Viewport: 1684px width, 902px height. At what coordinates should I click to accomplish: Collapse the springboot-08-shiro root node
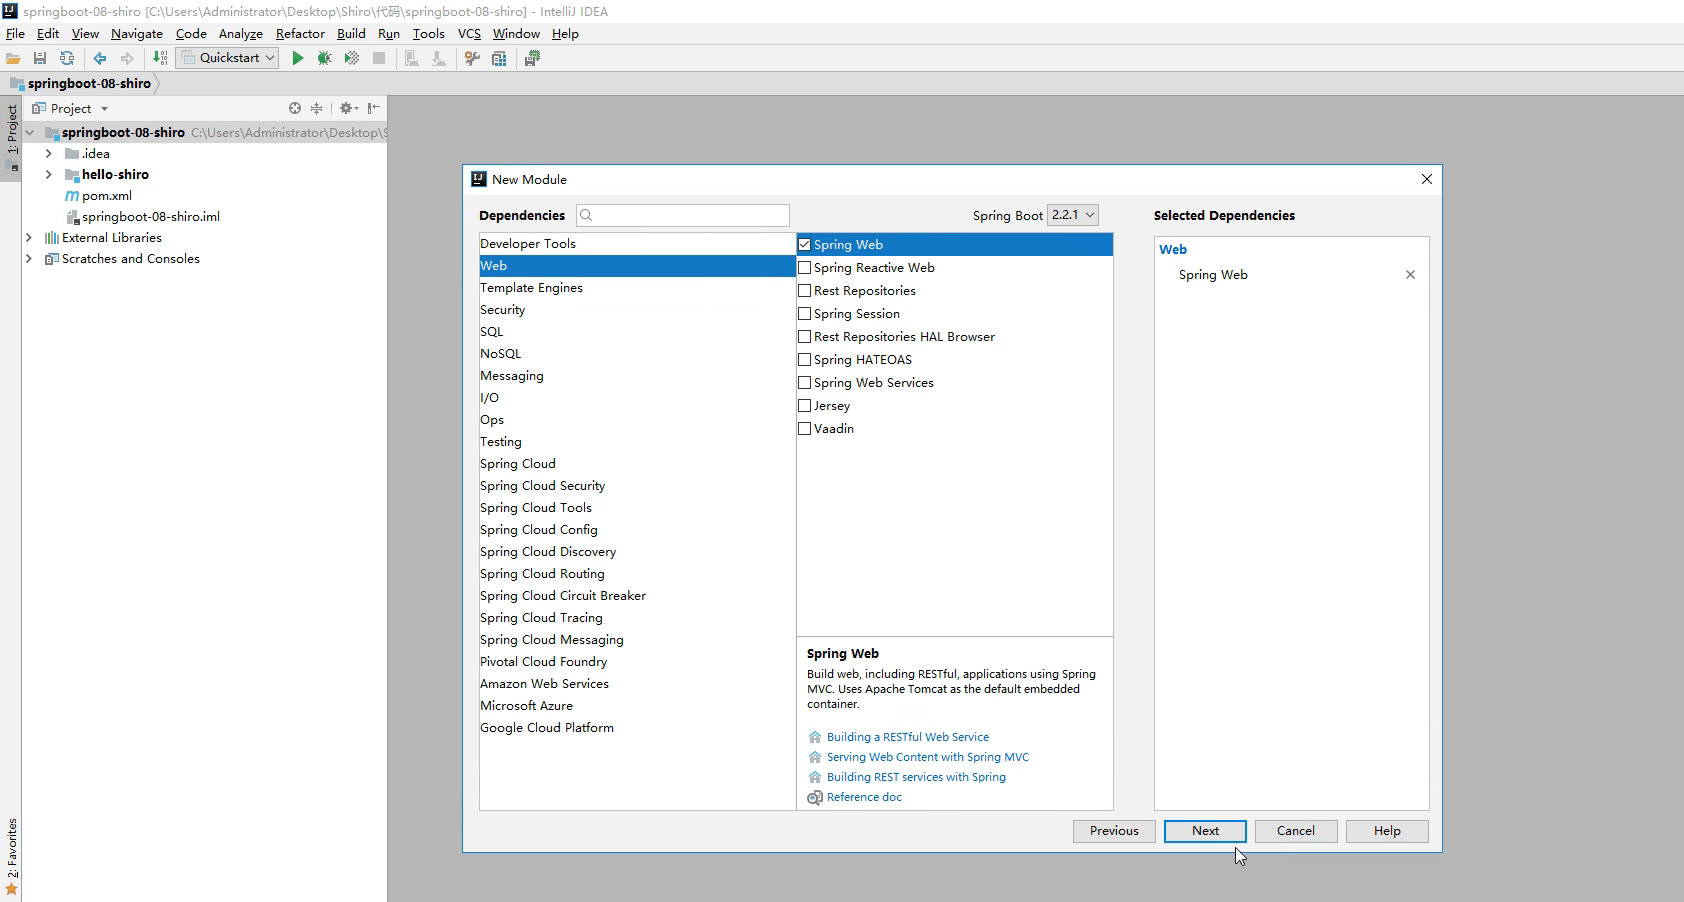point(29,133)
